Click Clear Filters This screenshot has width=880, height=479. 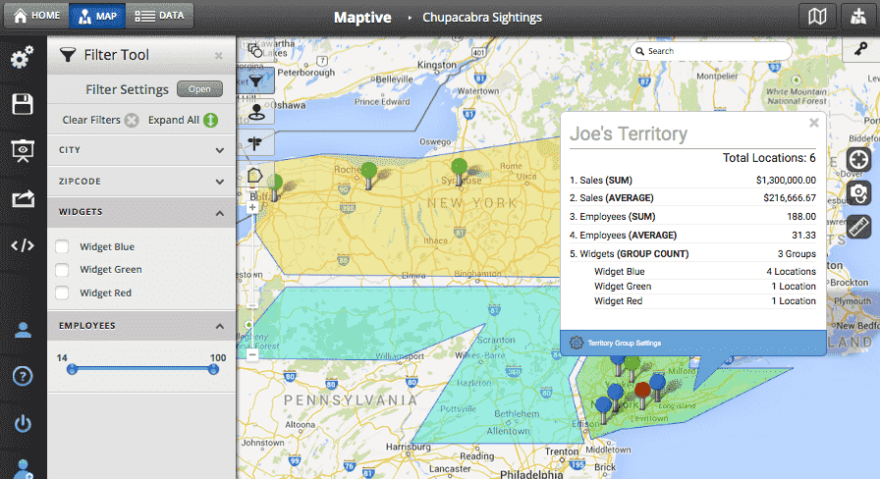[100, 120]
